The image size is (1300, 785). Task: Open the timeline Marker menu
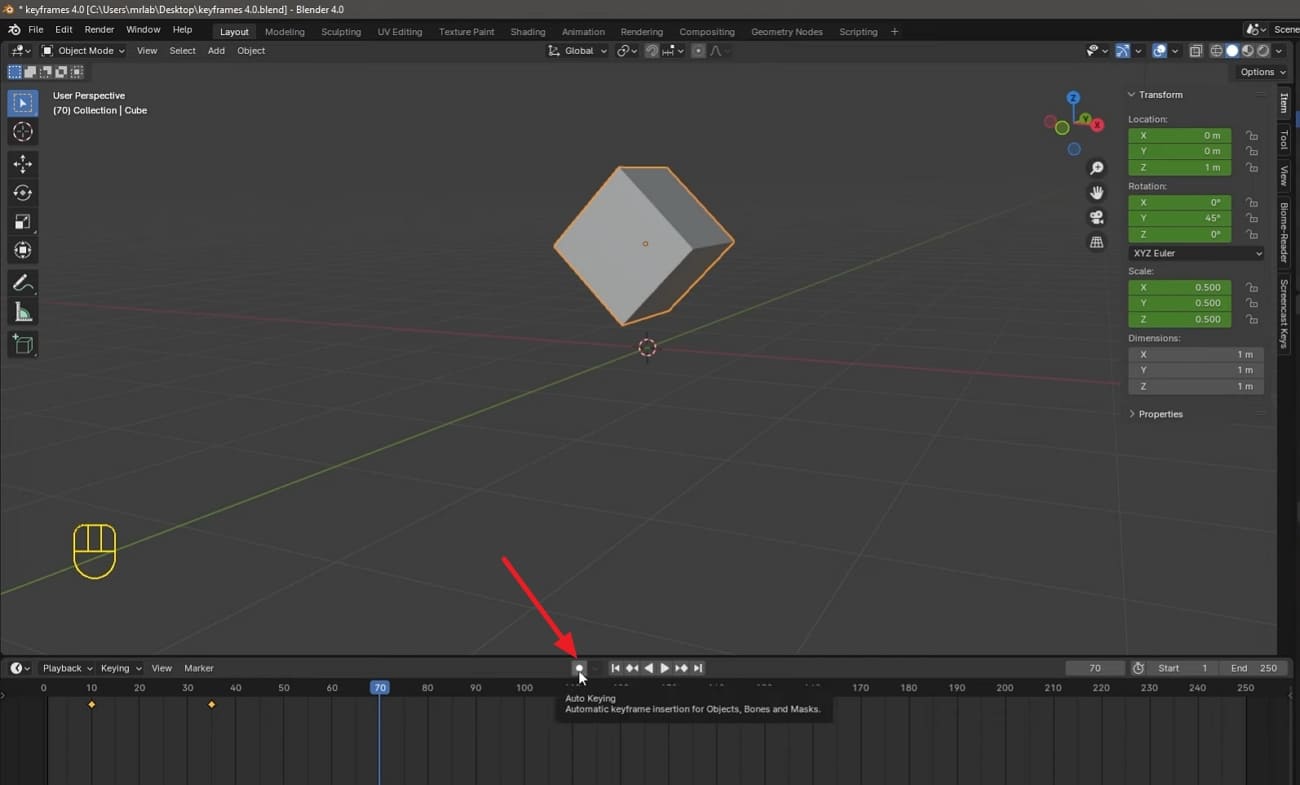point(199,668)
